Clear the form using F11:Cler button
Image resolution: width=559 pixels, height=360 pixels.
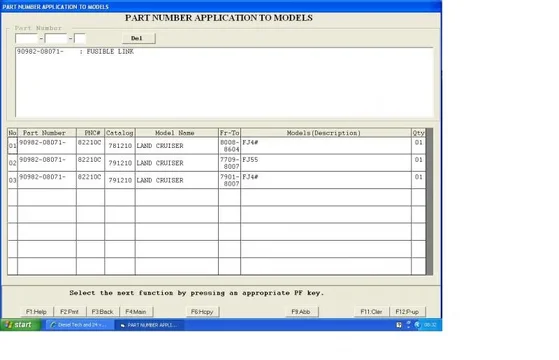pos(371,312)
